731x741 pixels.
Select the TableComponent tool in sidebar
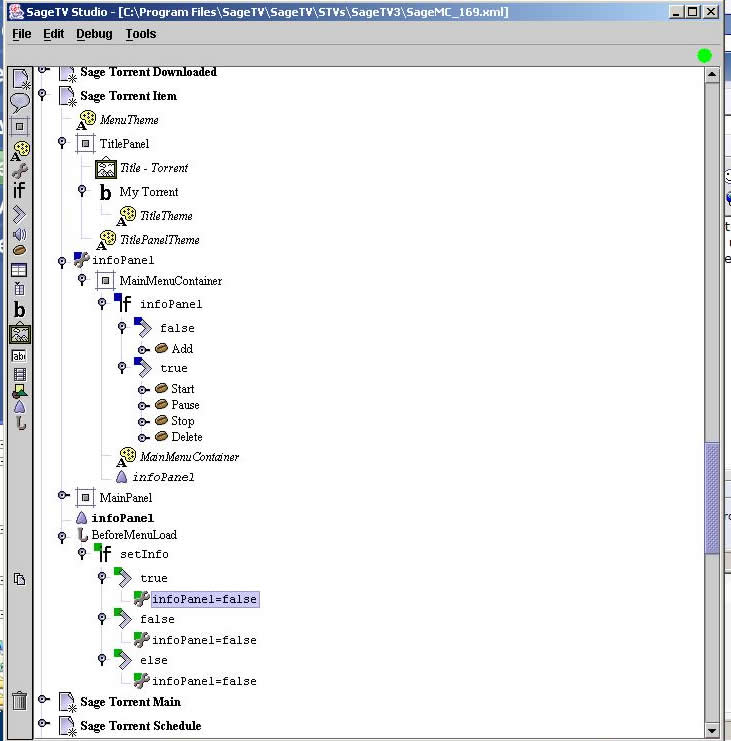pyautogui.click(x=19, y=288)
